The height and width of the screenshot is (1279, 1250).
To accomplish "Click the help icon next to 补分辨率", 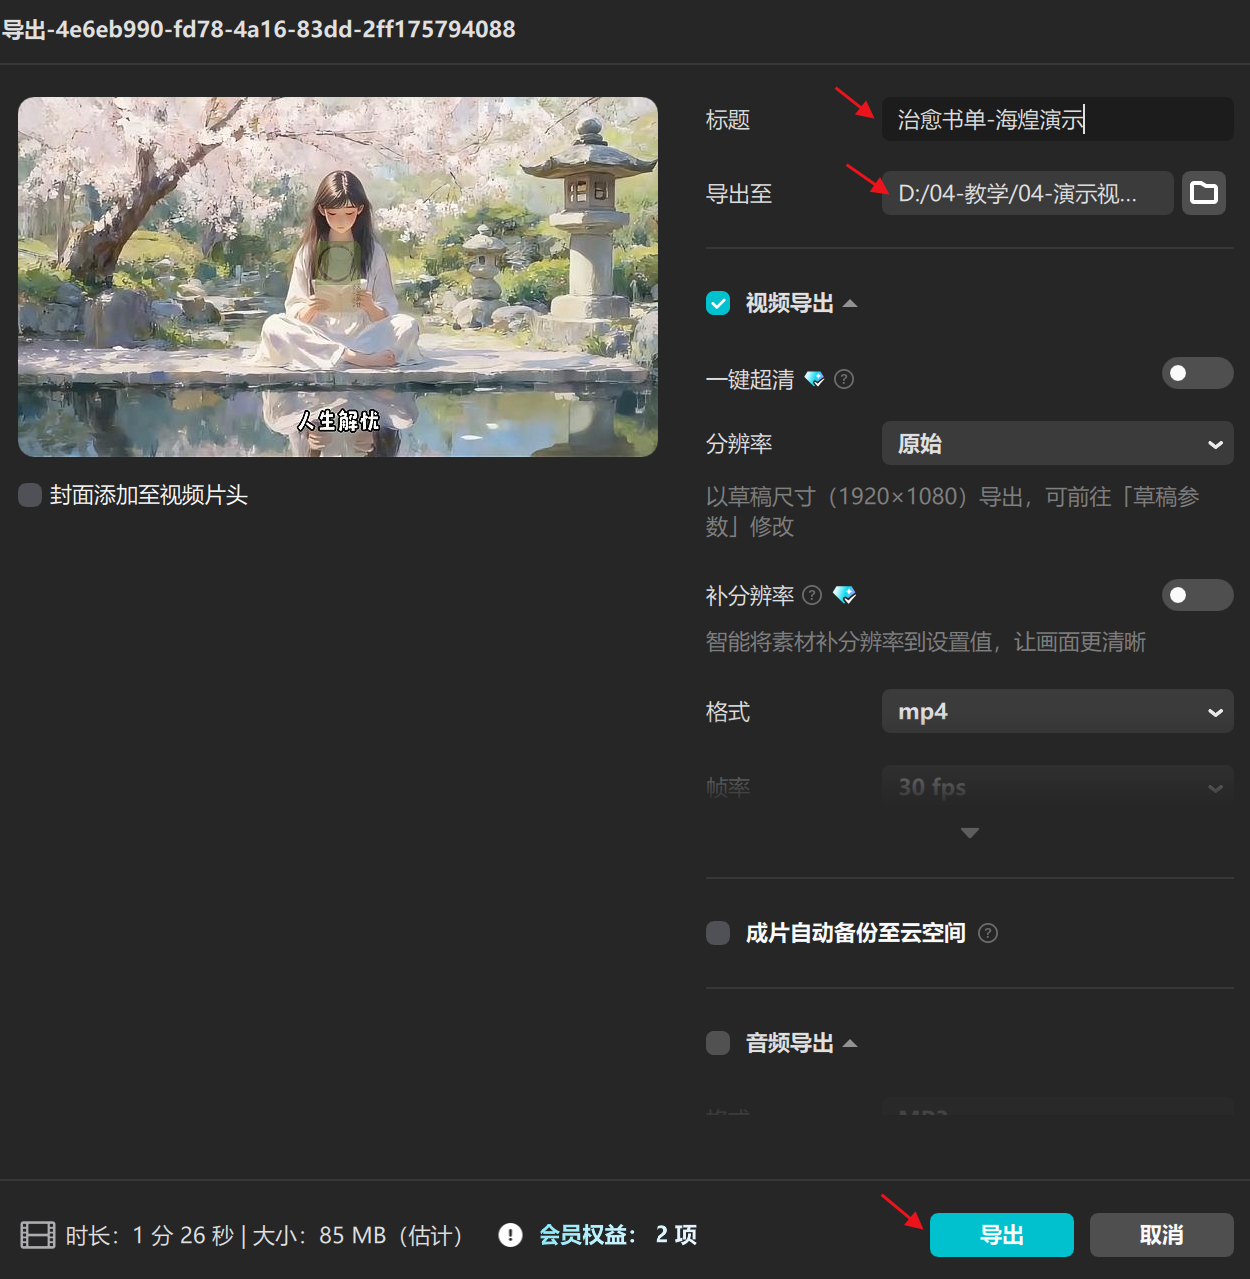I will [812, 595].
